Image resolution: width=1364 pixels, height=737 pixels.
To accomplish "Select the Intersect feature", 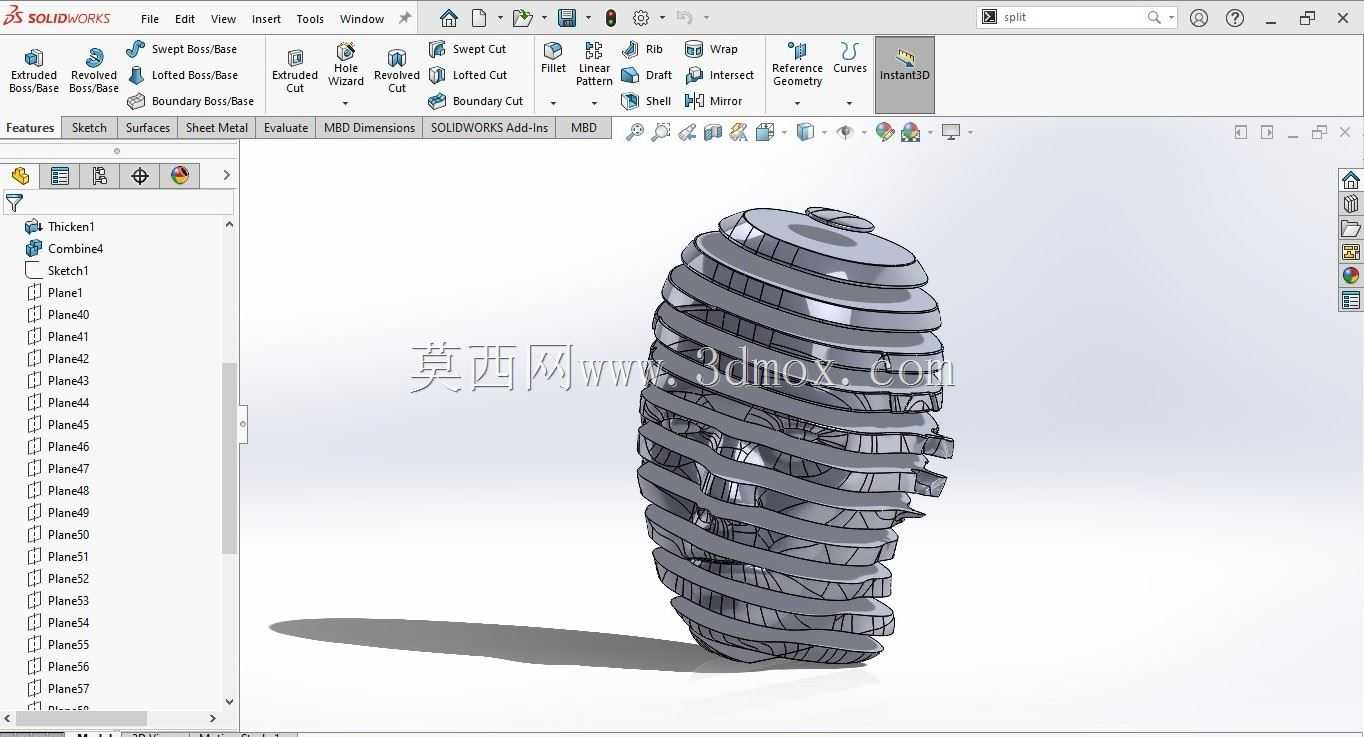I will pyautogui.click(x=720, y=75).
